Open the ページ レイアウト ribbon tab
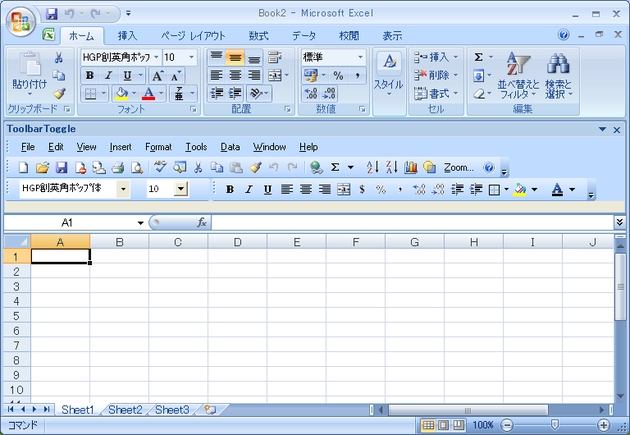The image size is (630, 435). (193, 36)
